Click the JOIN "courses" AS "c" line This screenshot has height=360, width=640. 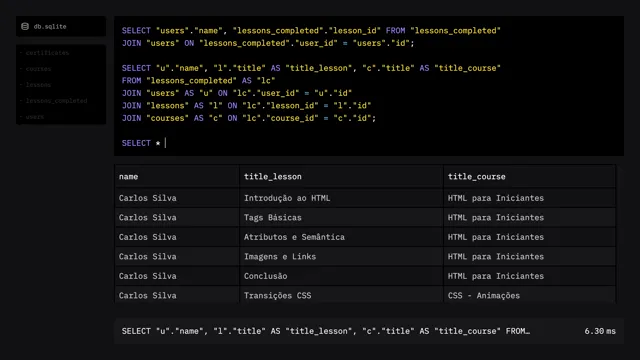(249, 118)
